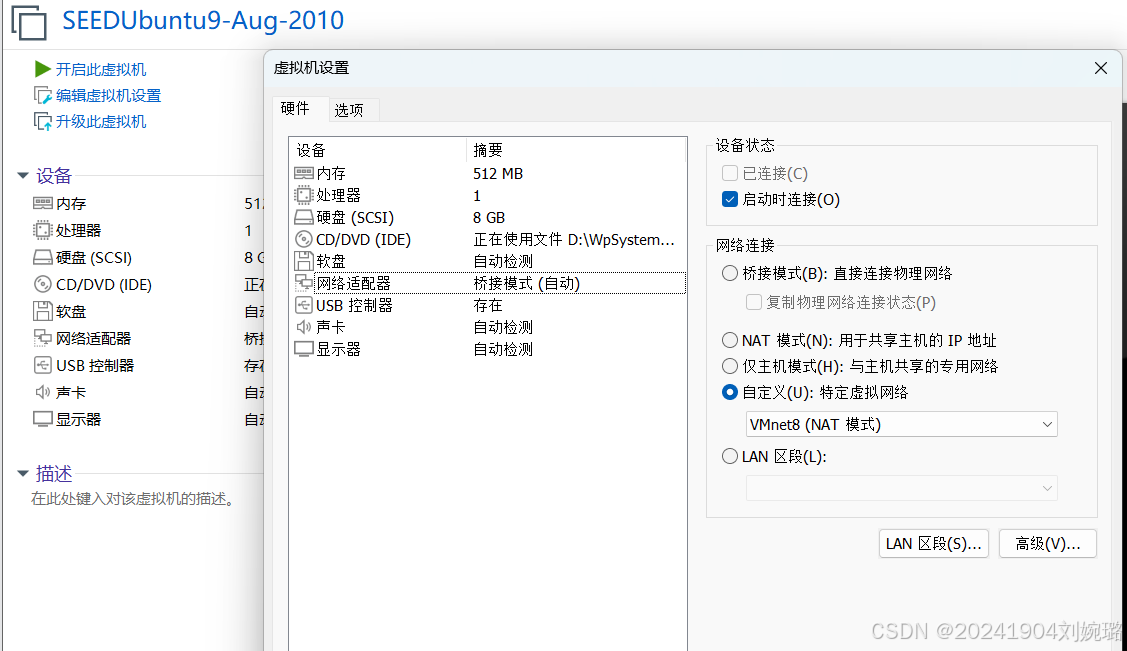Image resolution: width=1127 pixels, height=651 pixels.
Task: Collapse the 设备 section in main window
Action: click(x=22, y=175)
